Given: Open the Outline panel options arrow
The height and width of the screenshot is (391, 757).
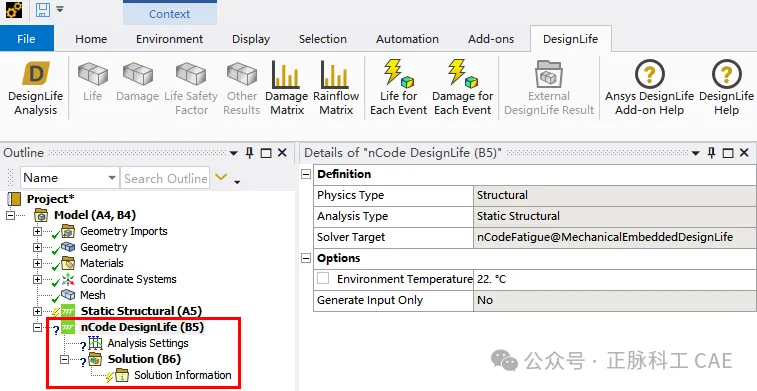Looking at the screenshot, I should pyautogui.click(x=234, y=154).
